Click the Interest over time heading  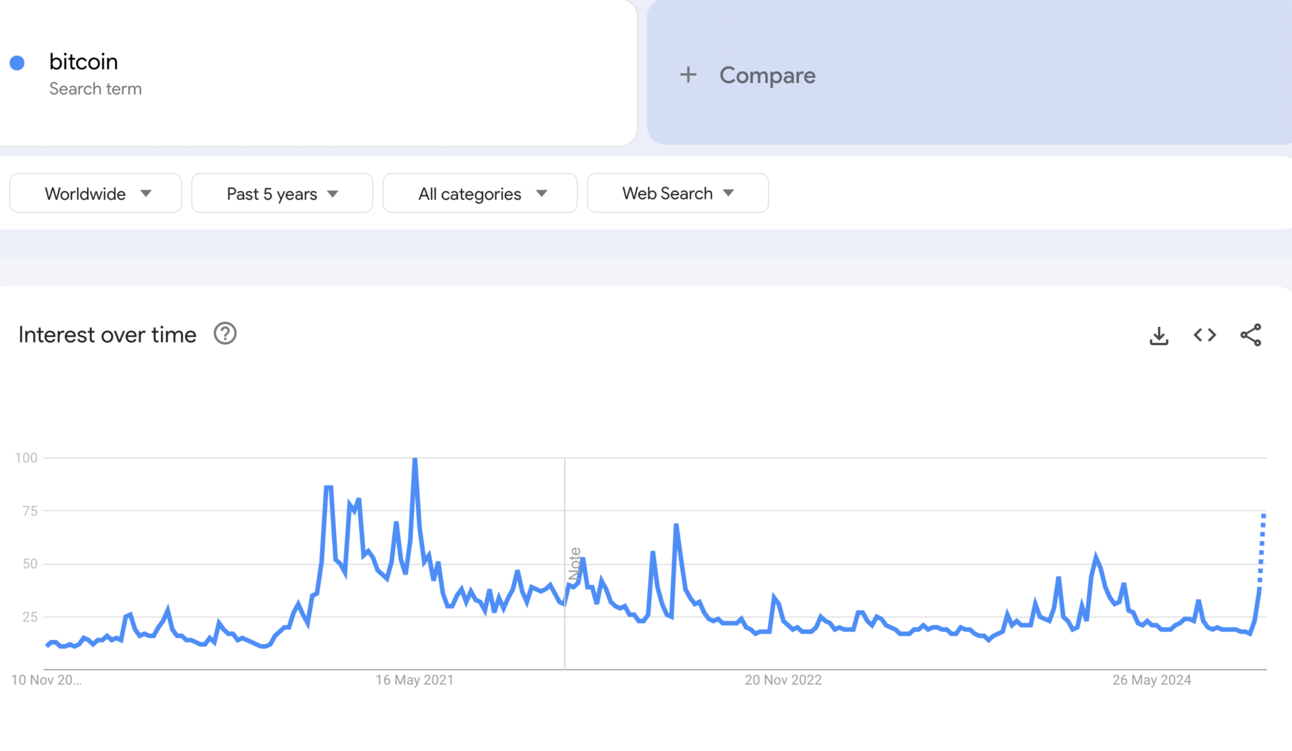[107, 335]
